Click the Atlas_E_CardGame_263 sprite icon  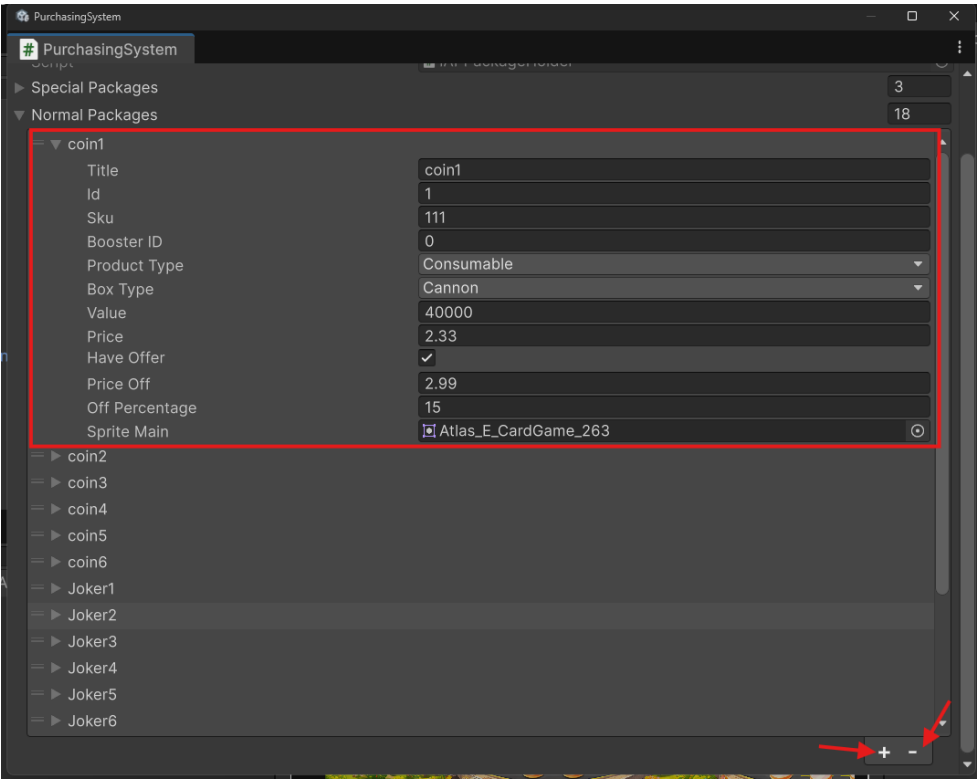[x=429, y=431]
